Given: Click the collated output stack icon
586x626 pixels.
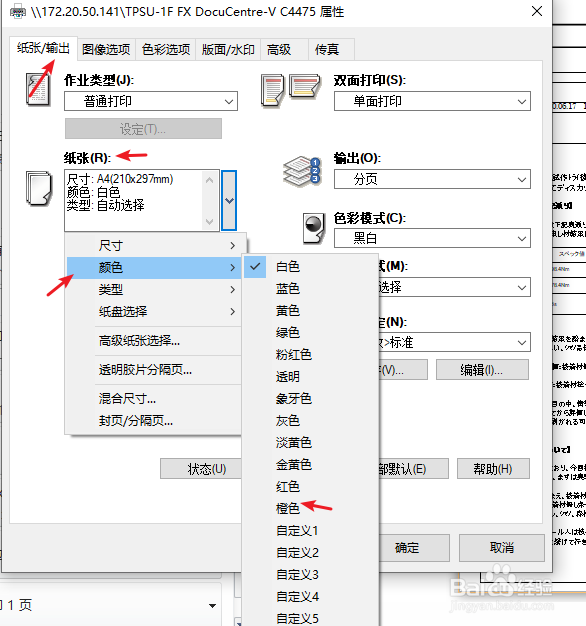Looking at the screenshot, I should (302, 172).
